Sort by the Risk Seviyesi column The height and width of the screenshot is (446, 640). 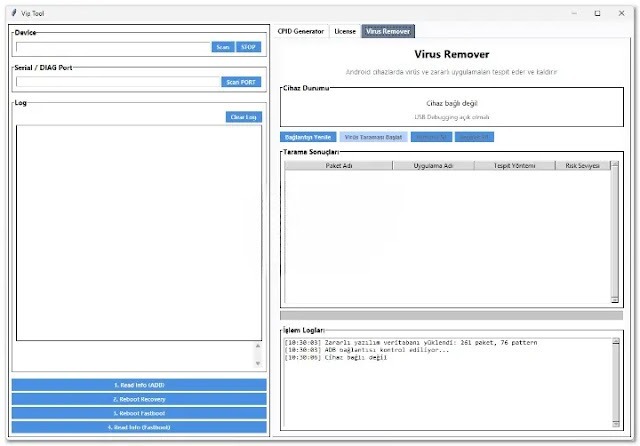[582, 166]
